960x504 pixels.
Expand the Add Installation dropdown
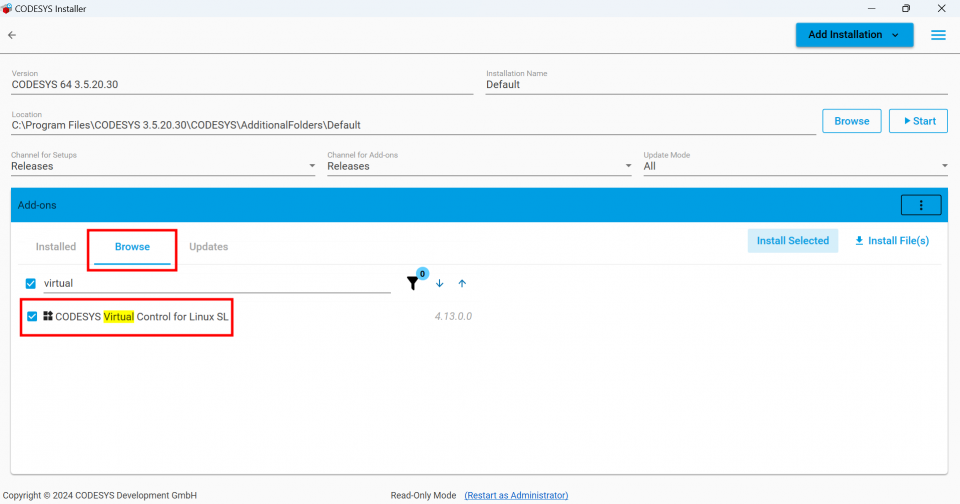coord(854,35)
